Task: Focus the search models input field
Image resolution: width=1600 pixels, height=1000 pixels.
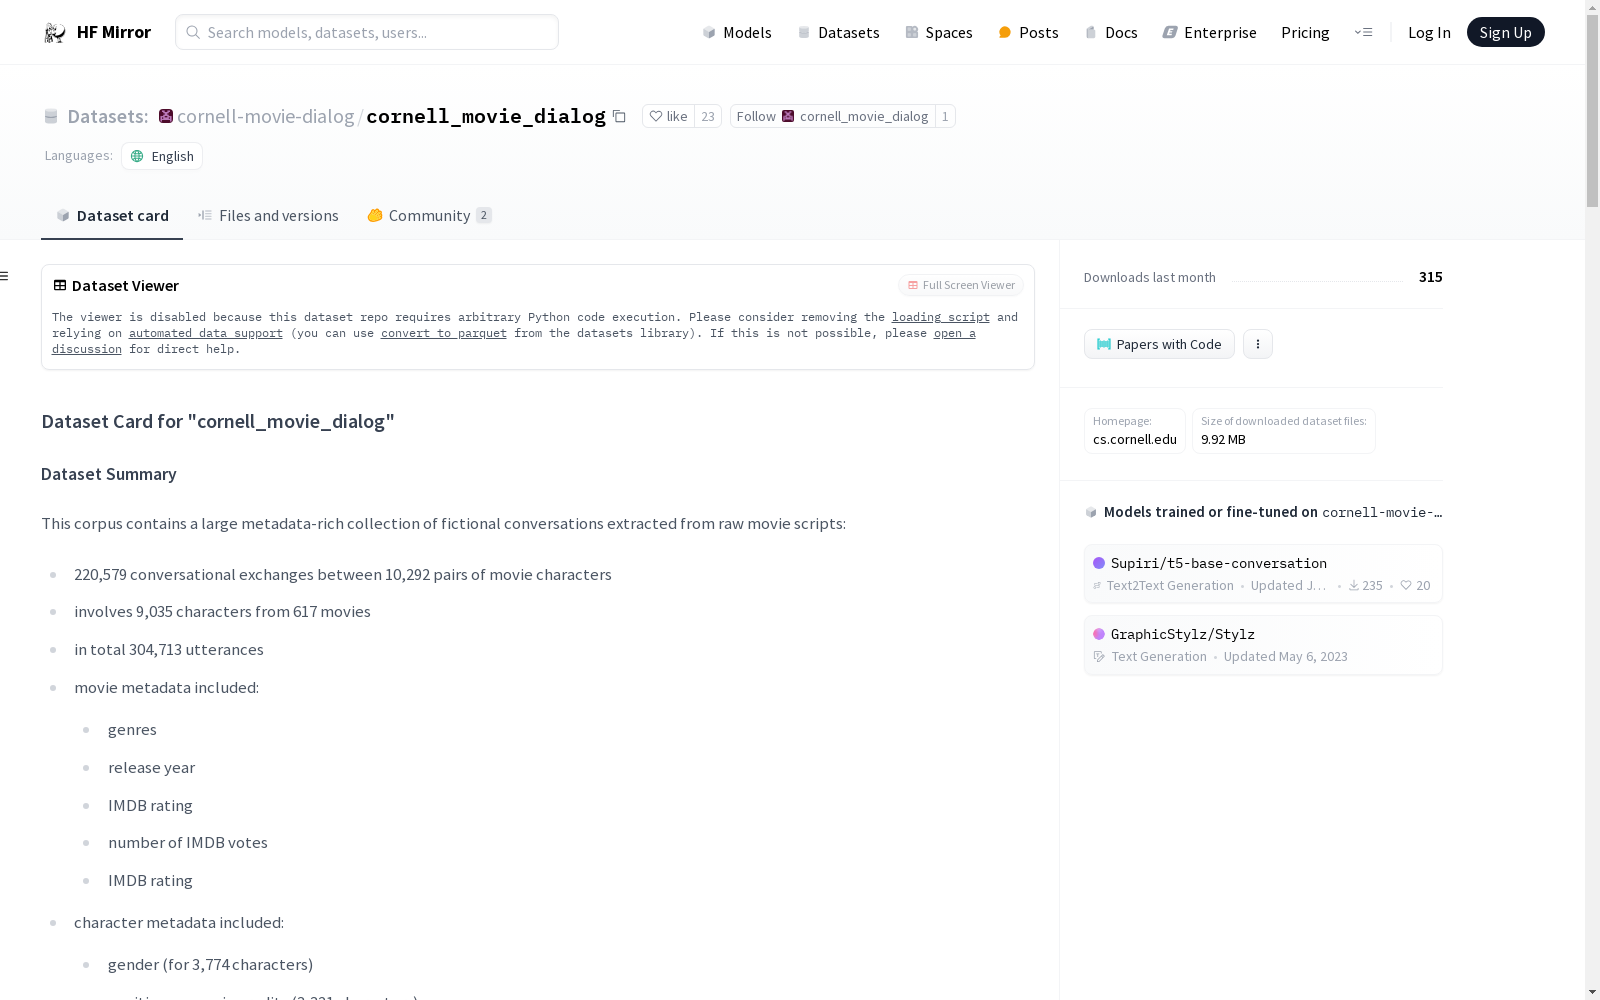Action: click(367, 32)
